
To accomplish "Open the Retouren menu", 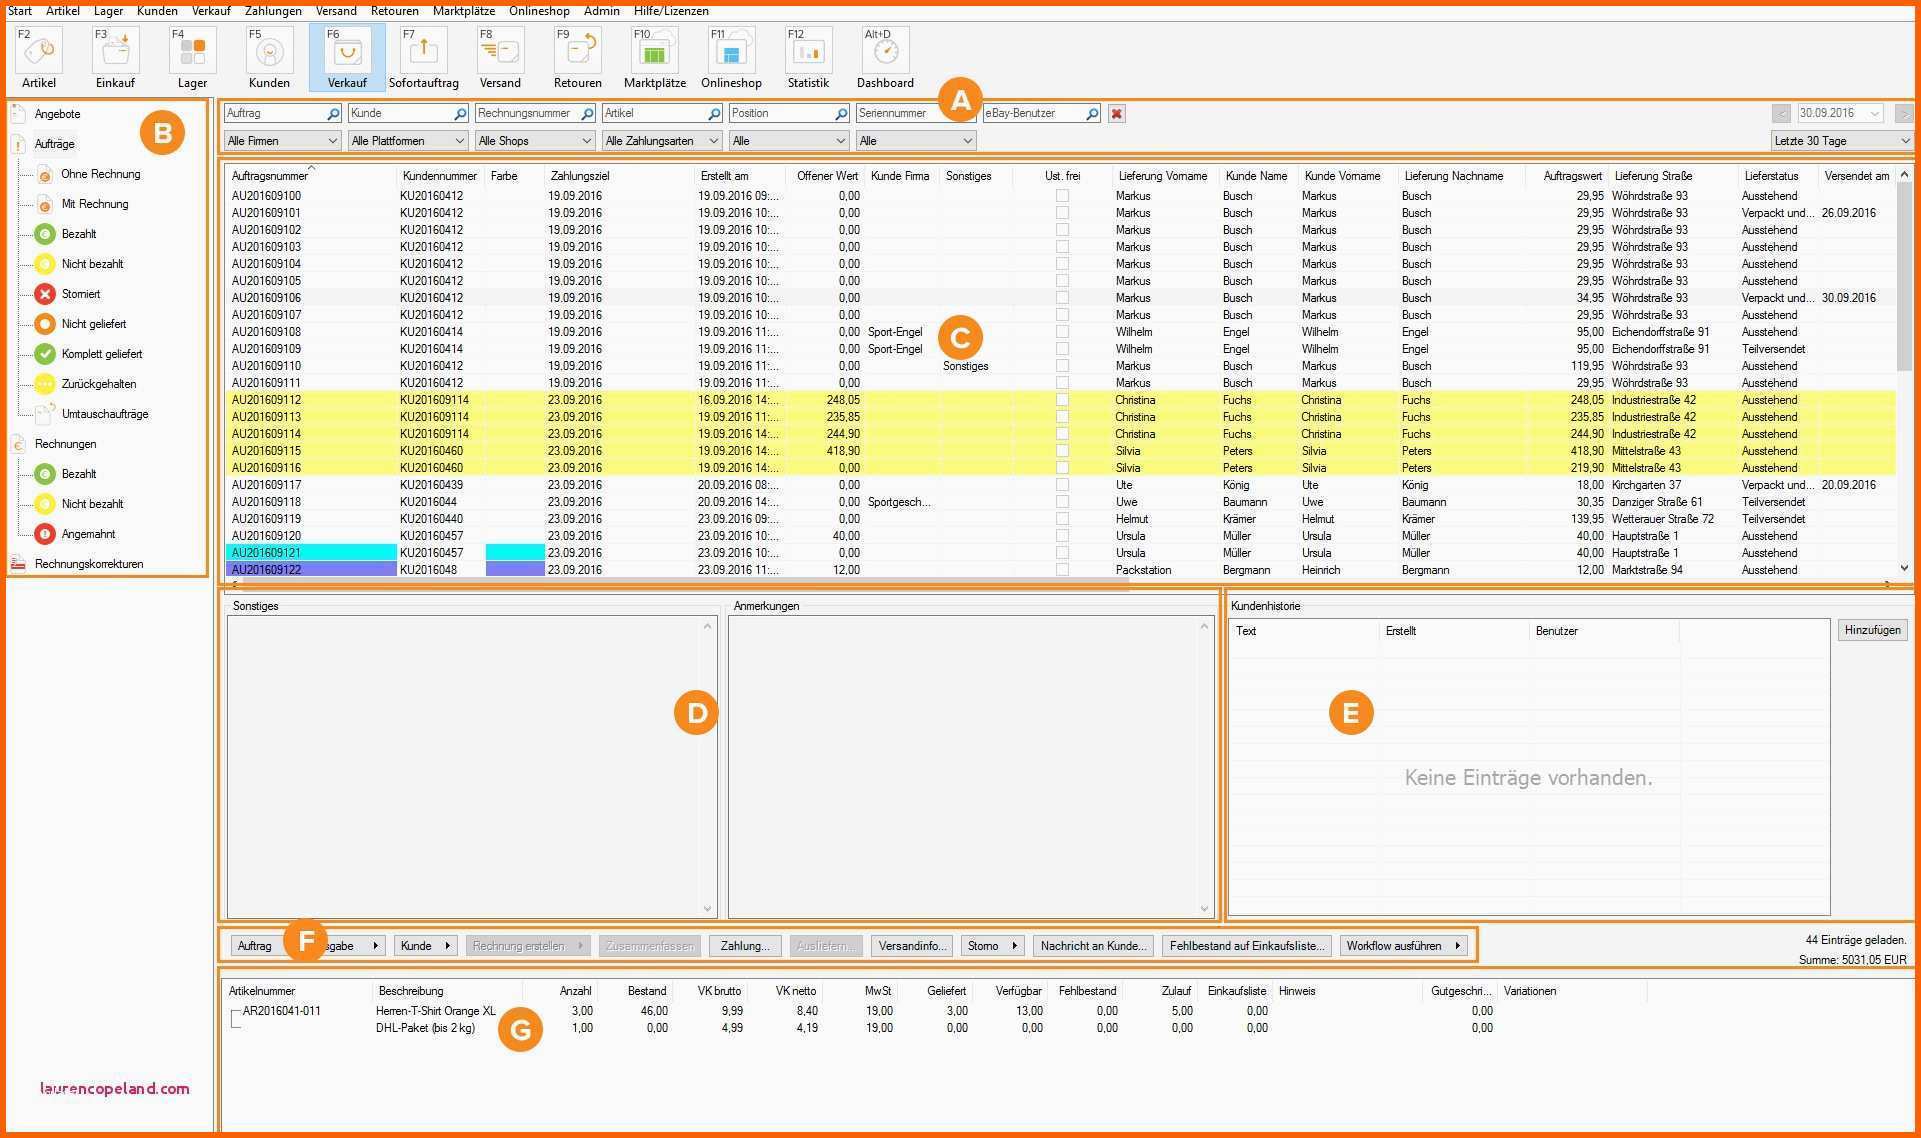I will [x=395, y=11].
